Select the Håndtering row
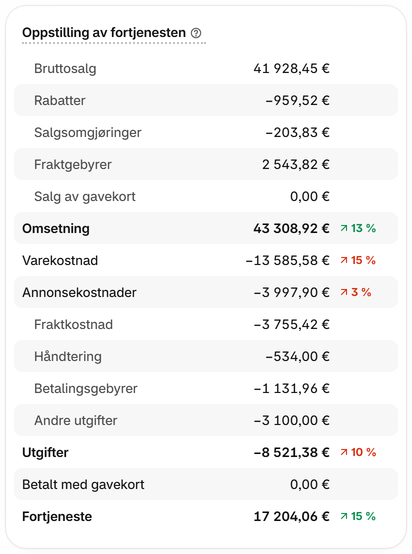Viewport: 412px width, 554px height. (206, 356)
